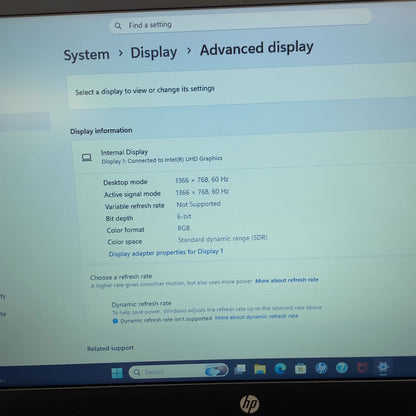
Task: Open More about dynamic refresh rate link
Action: (256, 317)
